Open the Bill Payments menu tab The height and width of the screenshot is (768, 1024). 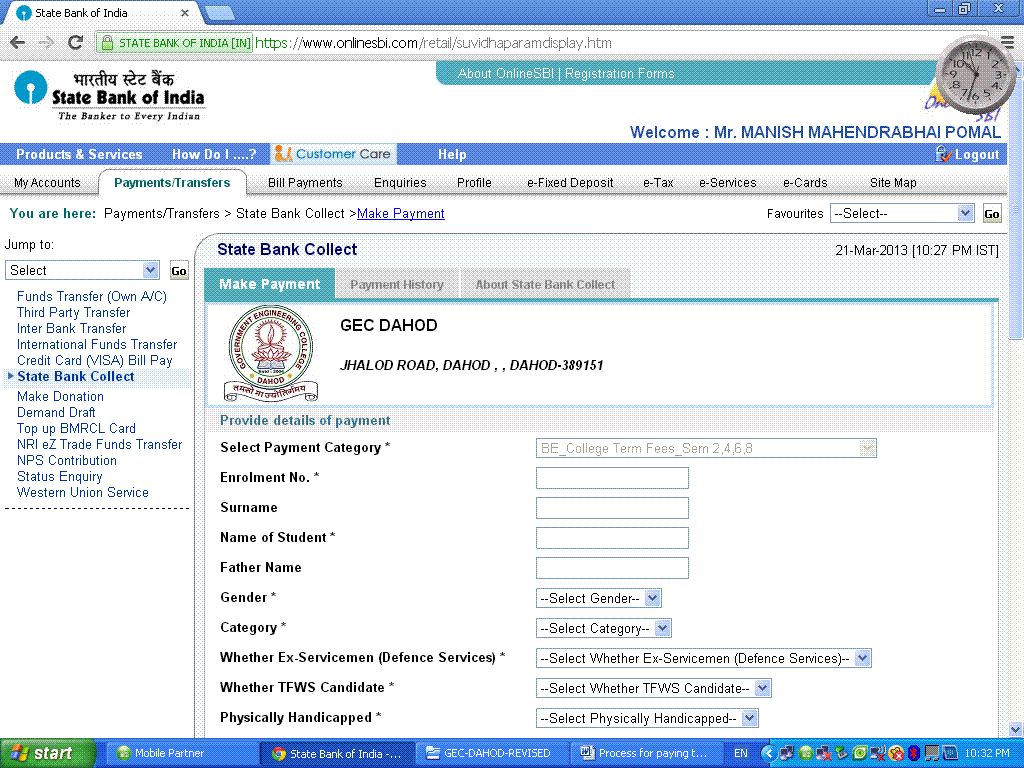[305, 183]
